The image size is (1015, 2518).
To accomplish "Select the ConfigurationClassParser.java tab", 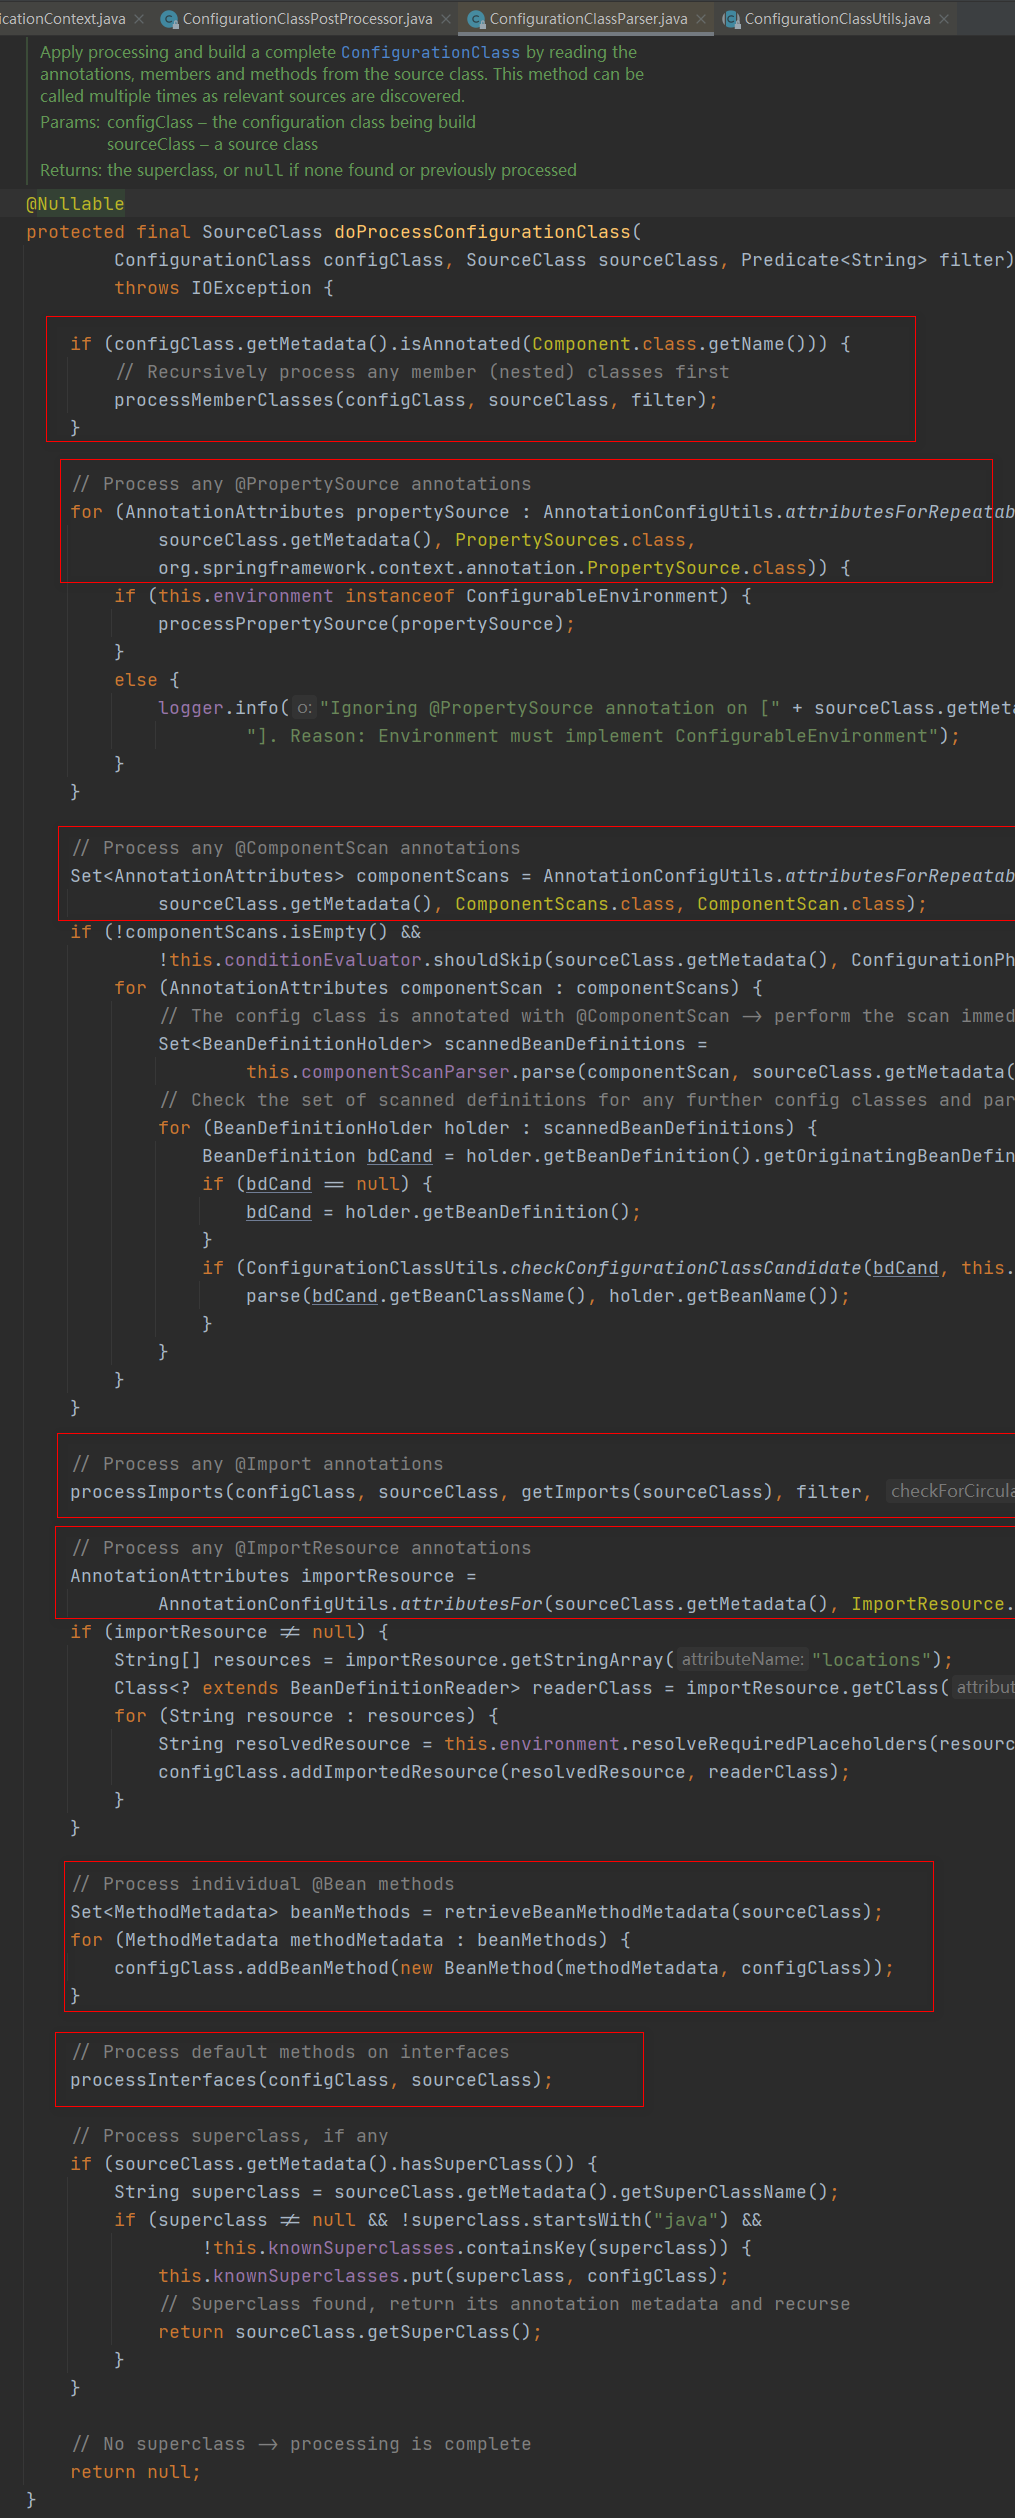I will (x=588, y=19).
